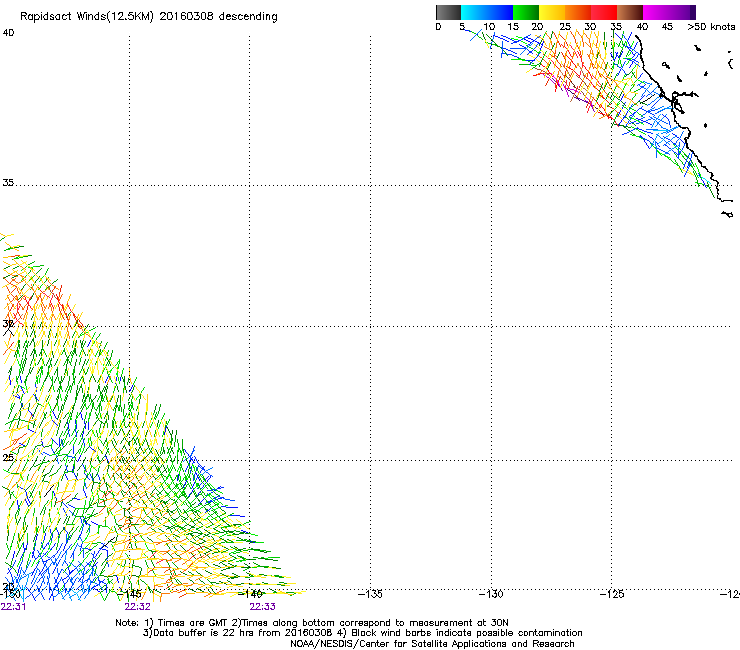Click the longitude -125 axis label
Screen dimensions: 740x650
coord(612,594)
